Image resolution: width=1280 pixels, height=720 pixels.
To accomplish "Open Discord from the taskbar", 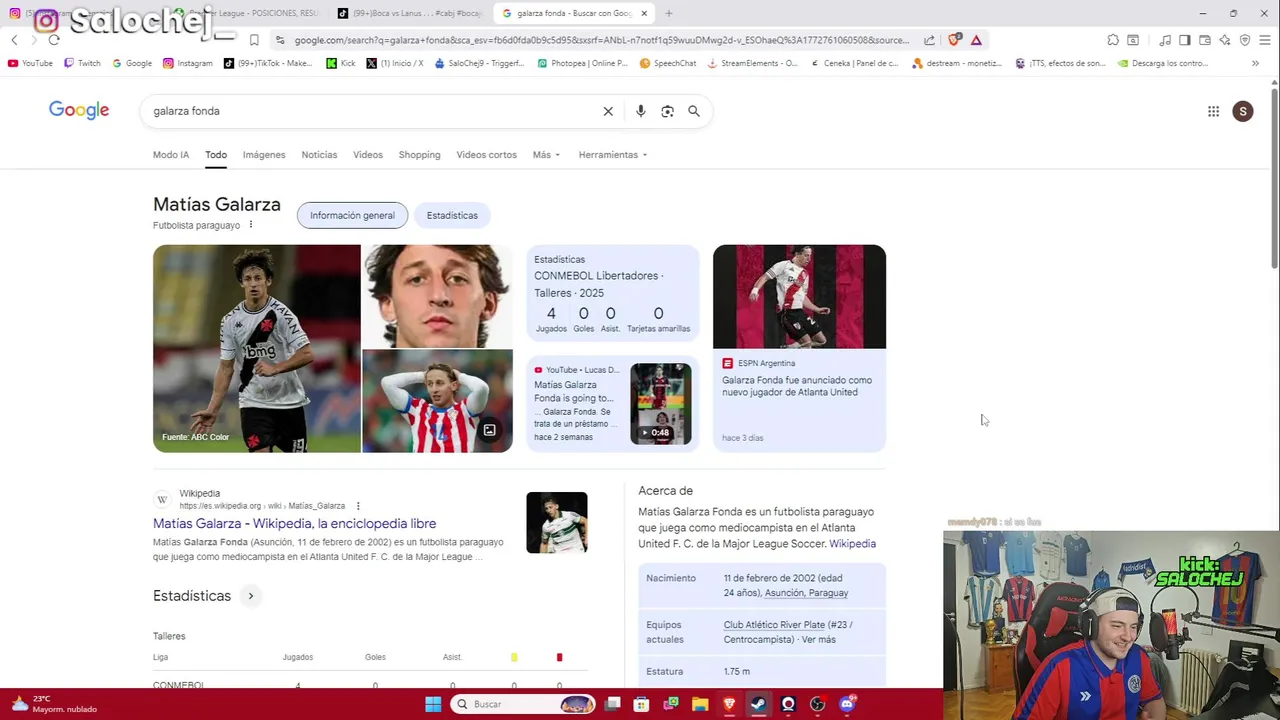I will tap(847, 704).
